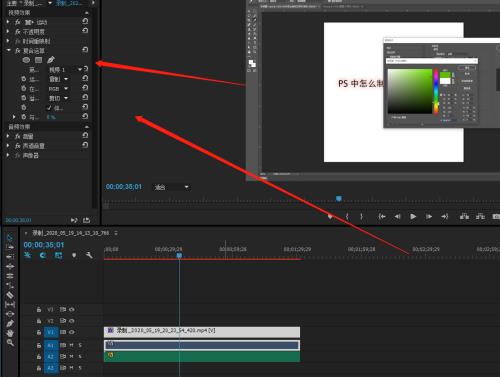Screen dimensions: 500x377
Task: Collapse the video effects section header arrow
Action: click(87, 13)
